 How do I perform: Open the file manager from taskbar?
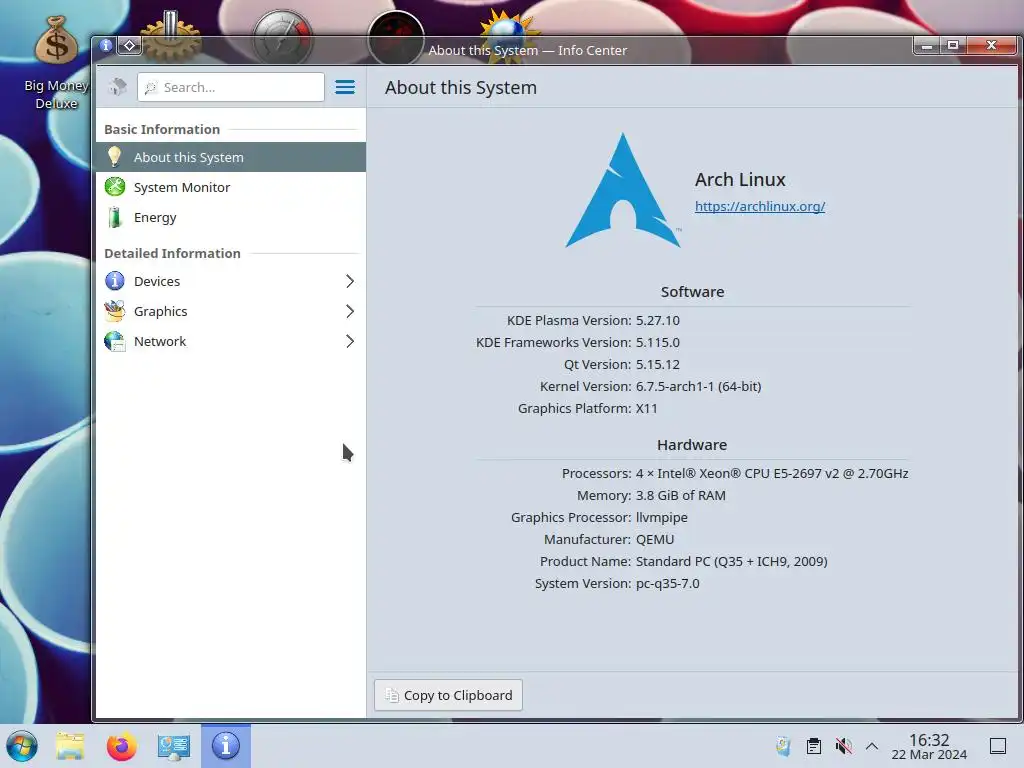pos(70,746)
